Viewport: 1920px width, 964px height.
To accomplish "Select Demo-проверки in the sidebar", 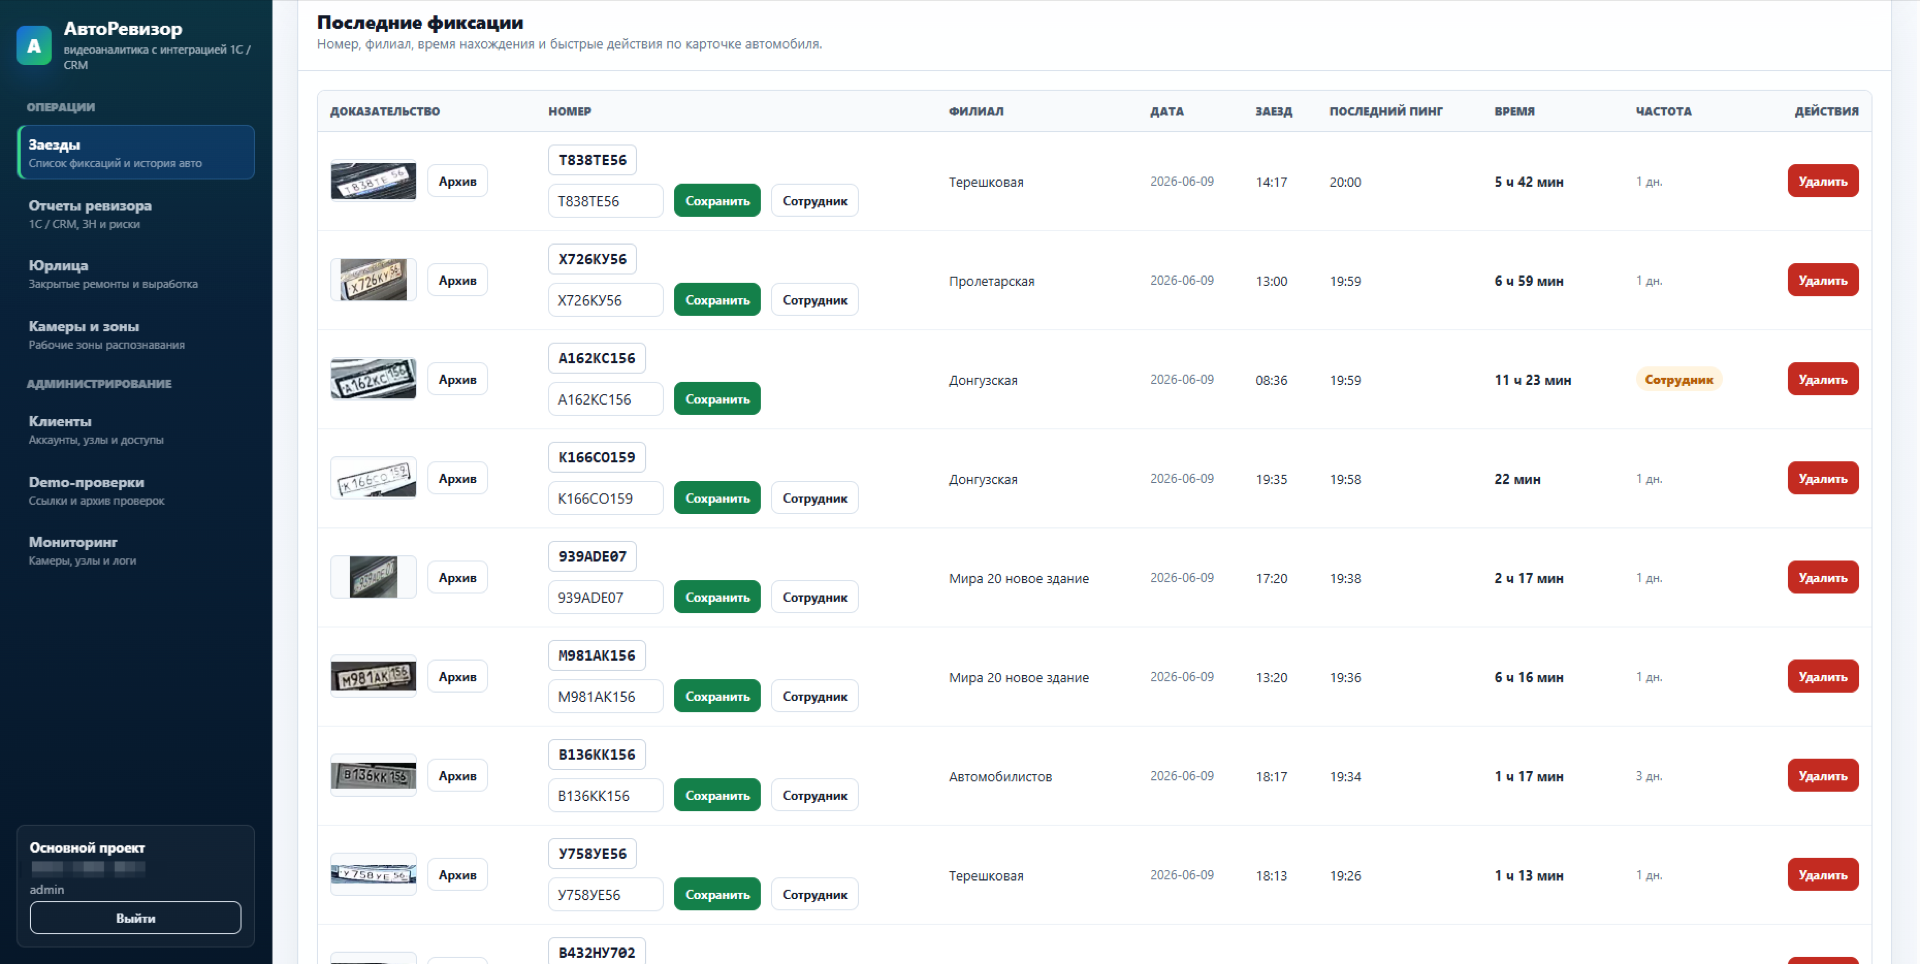I will click(136, 491).
